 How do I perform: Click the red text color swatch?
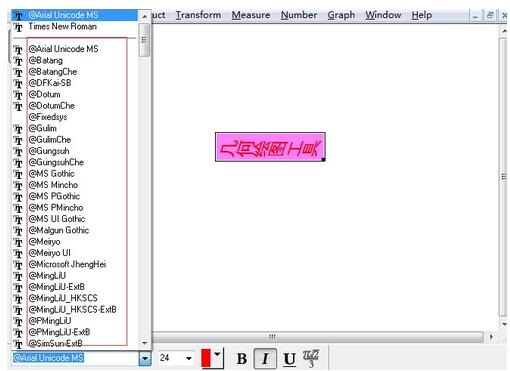206,358
